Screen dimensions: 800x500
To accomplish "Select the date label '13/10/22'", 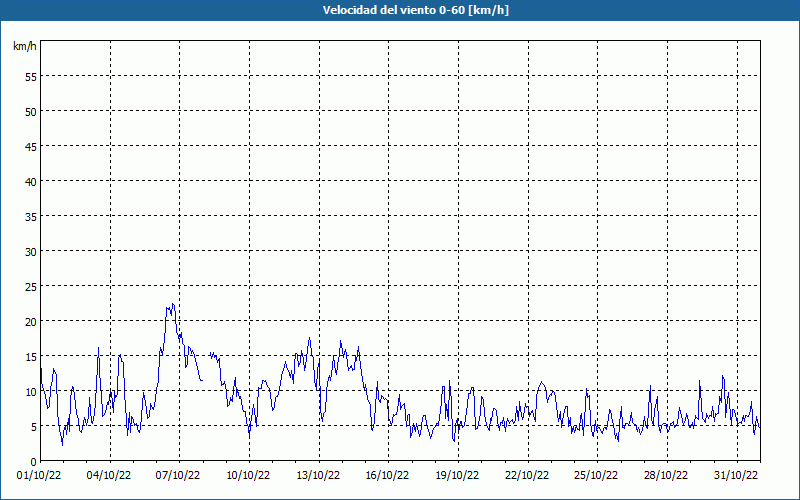I will pyautogui.click(x=318, y=476).
